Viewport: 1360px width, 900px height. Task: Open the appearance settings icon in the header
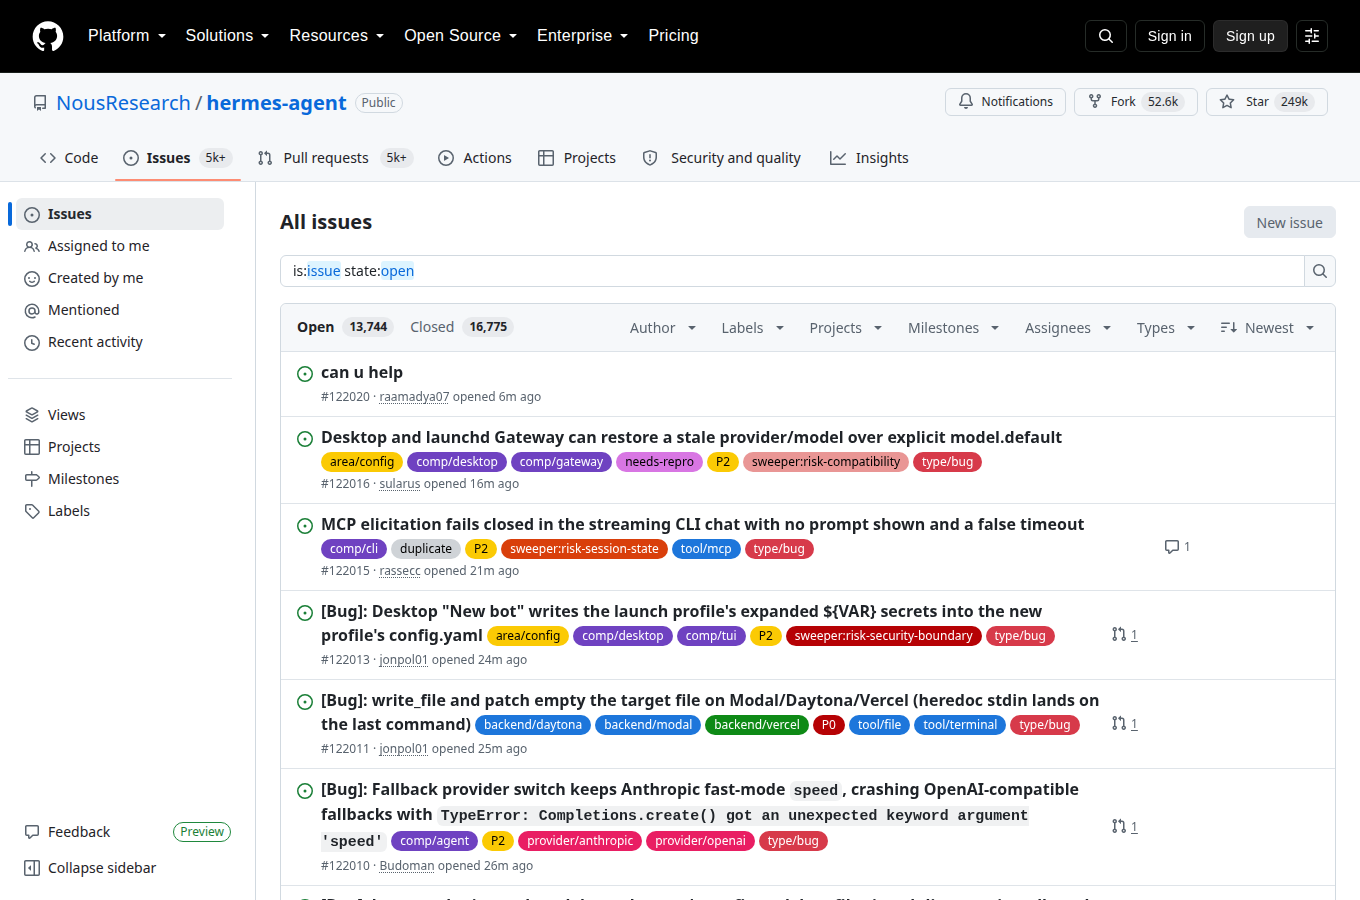tap(1312, 36)
